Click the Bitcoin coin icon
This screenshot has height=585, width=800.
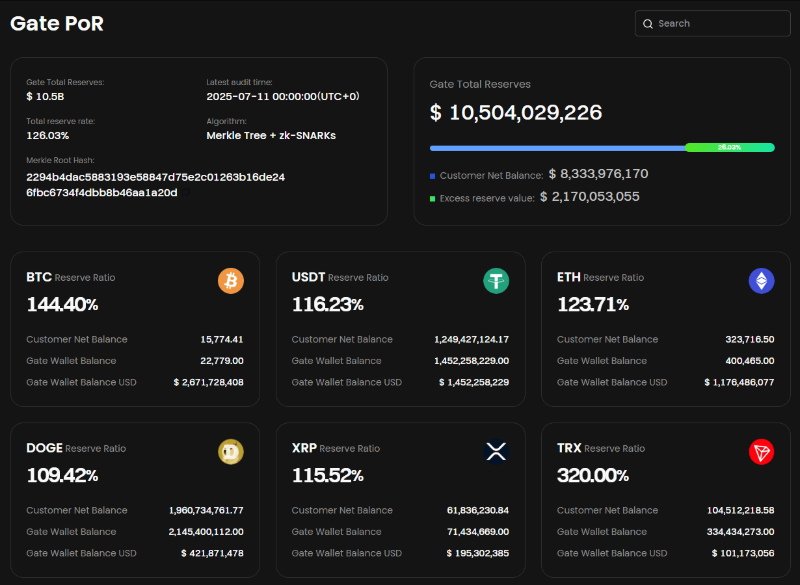click(231, 281)
